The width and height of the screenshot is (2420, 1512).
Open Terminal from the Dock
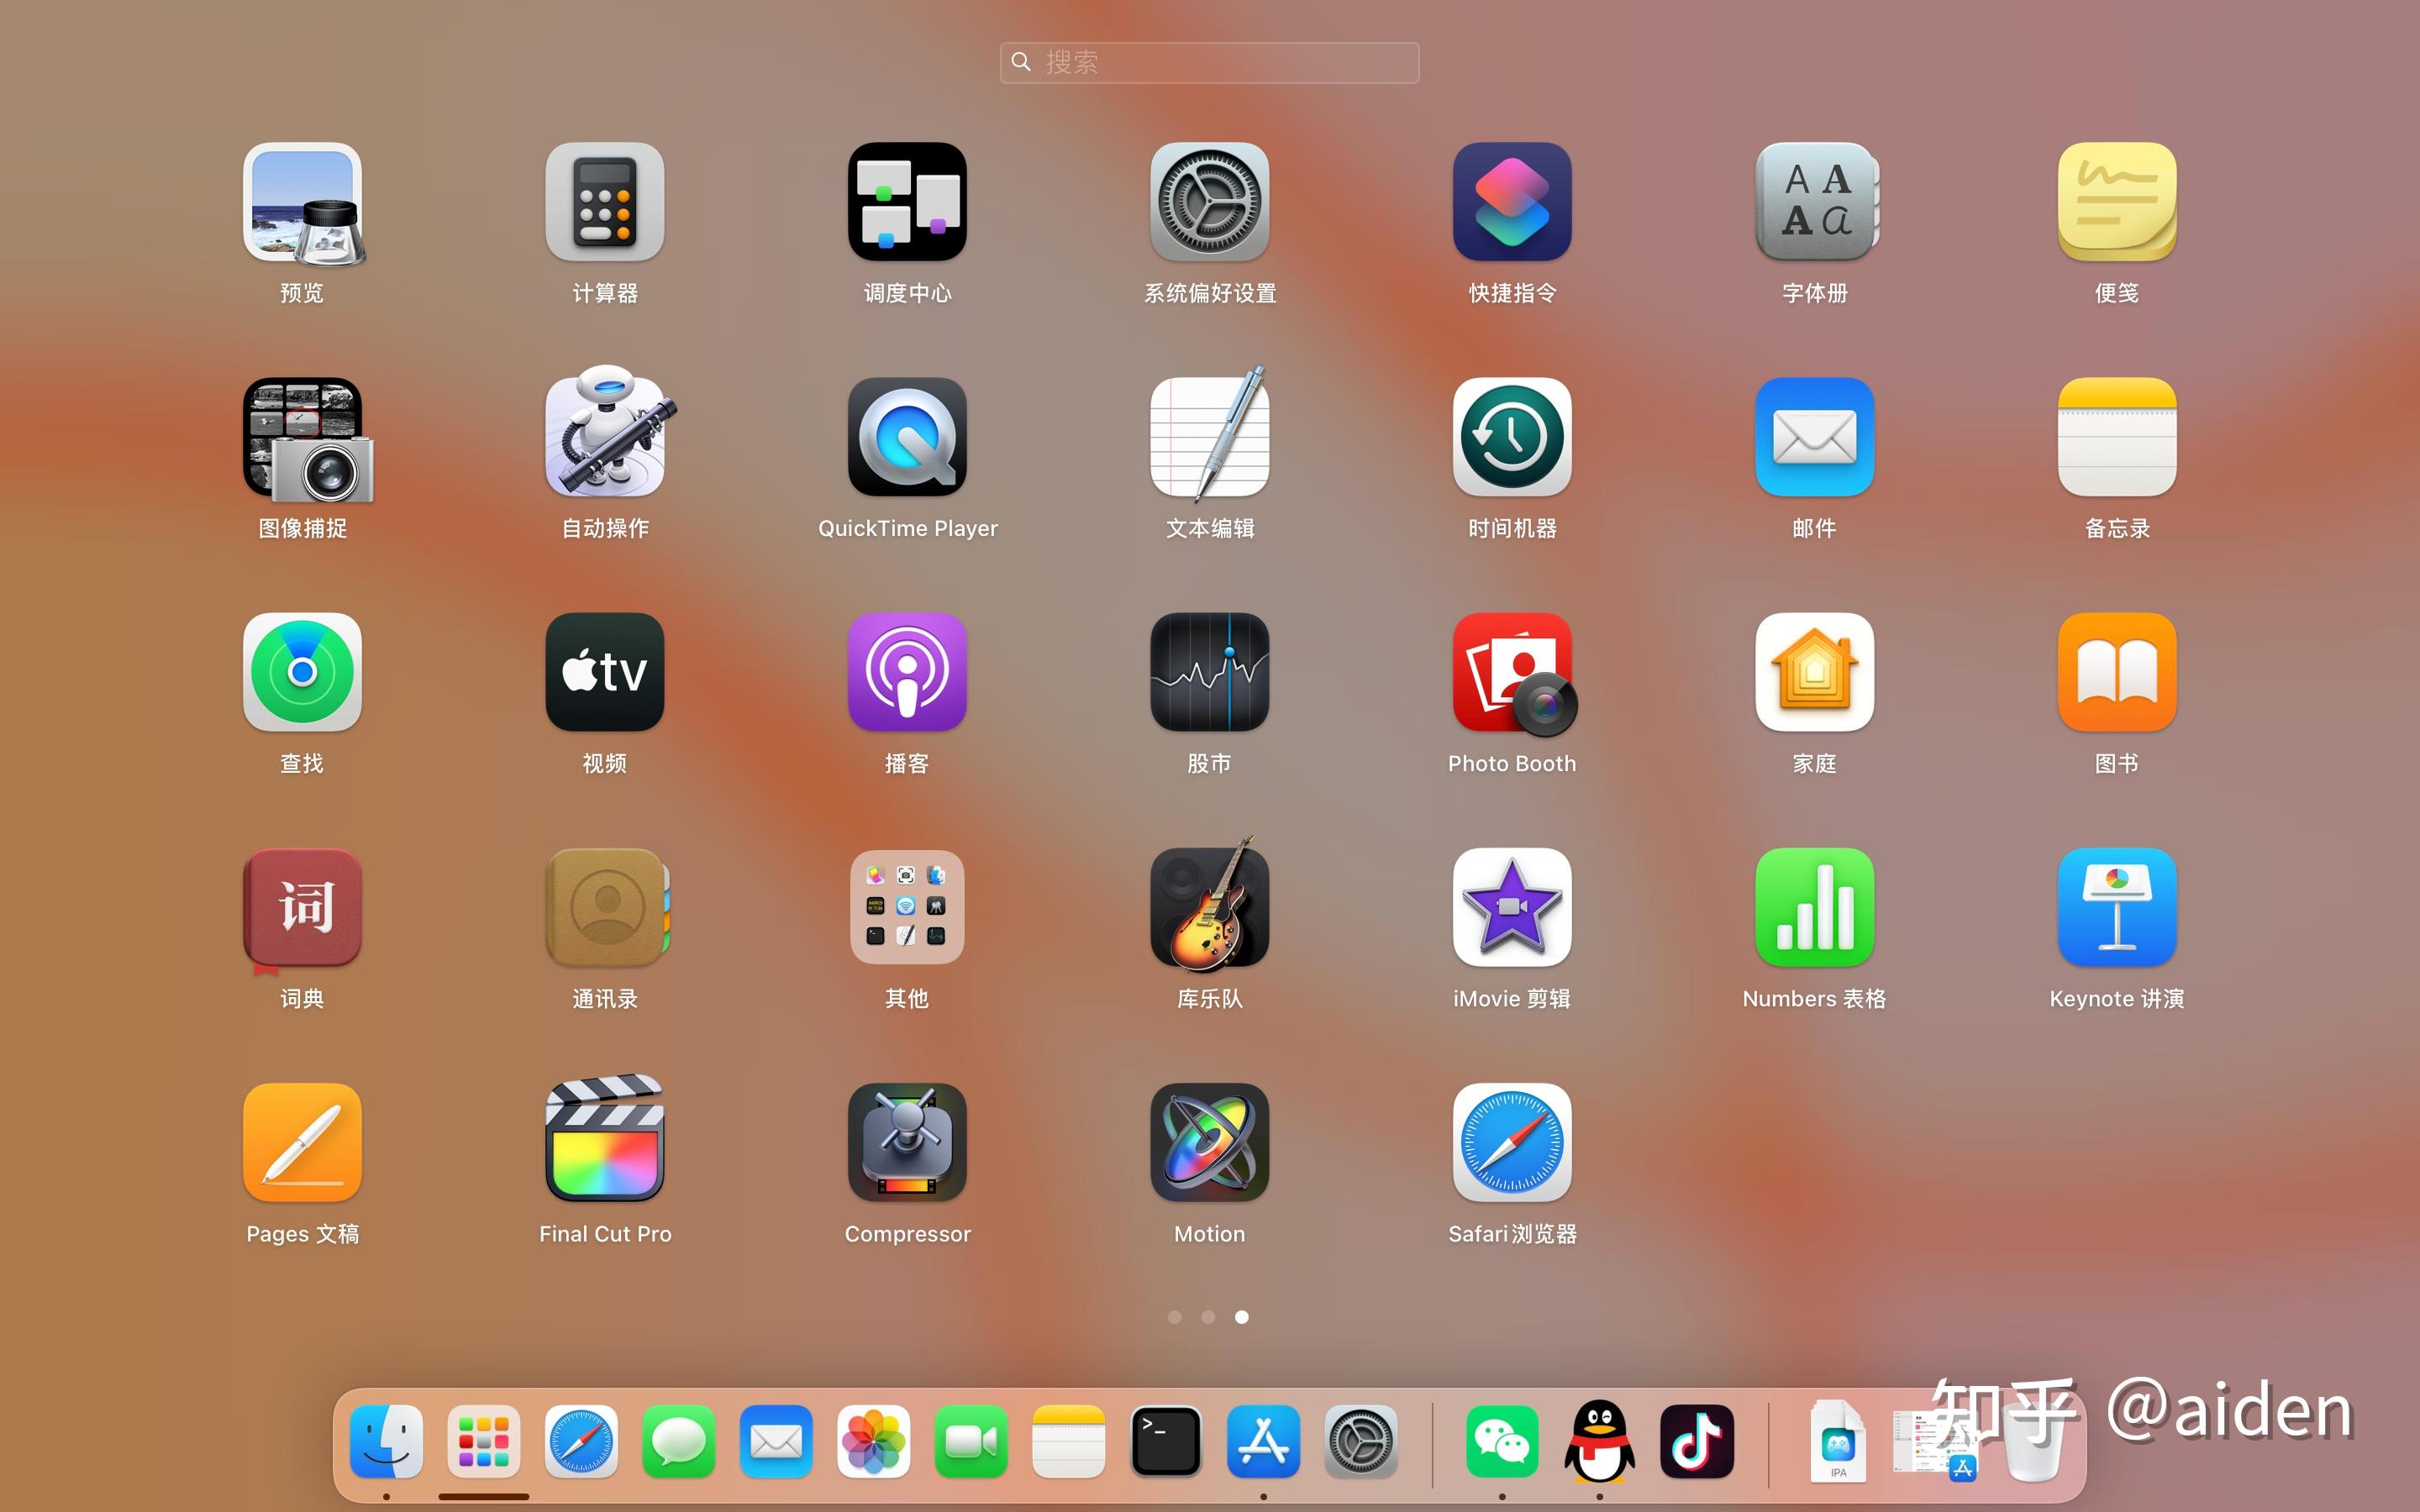coord(1166,1441)
